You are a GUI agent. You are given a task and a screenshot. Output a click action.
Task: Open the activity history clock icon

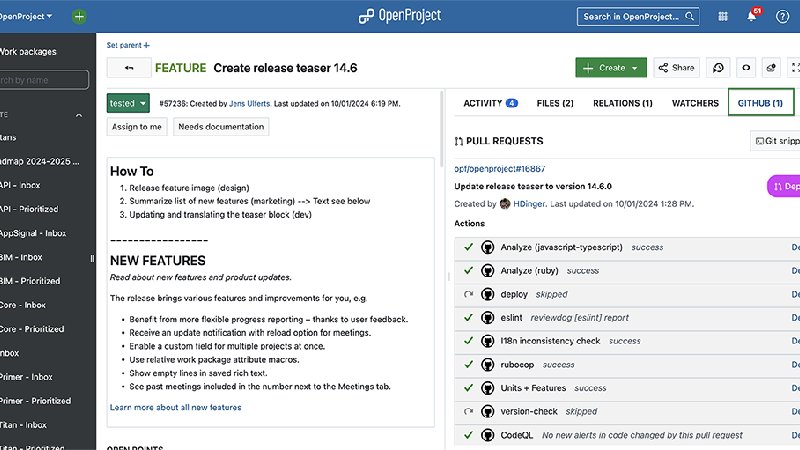718,67
